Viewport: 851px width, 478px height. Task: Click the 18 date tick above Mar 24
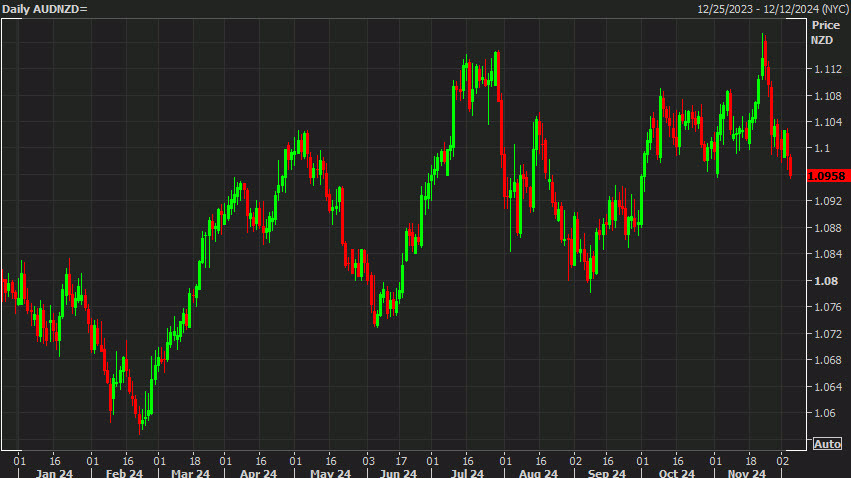[x=195, y=461]
